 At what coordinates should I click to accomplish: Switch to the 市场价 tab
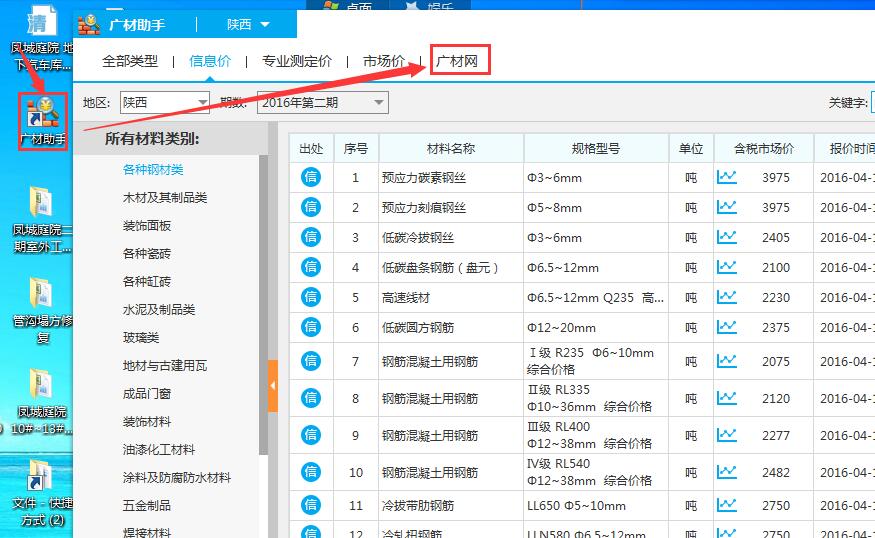384,61
